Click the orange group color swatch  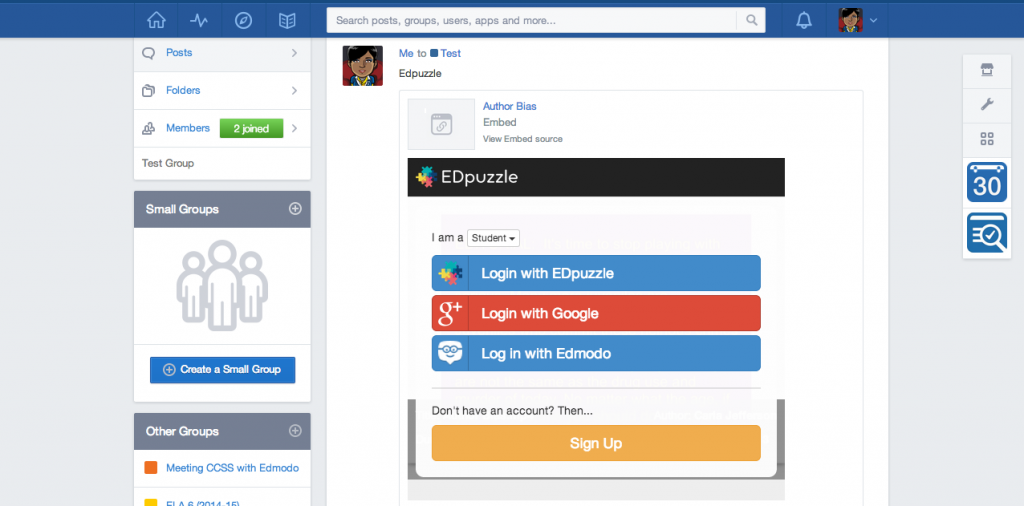[x=150, y=468]
